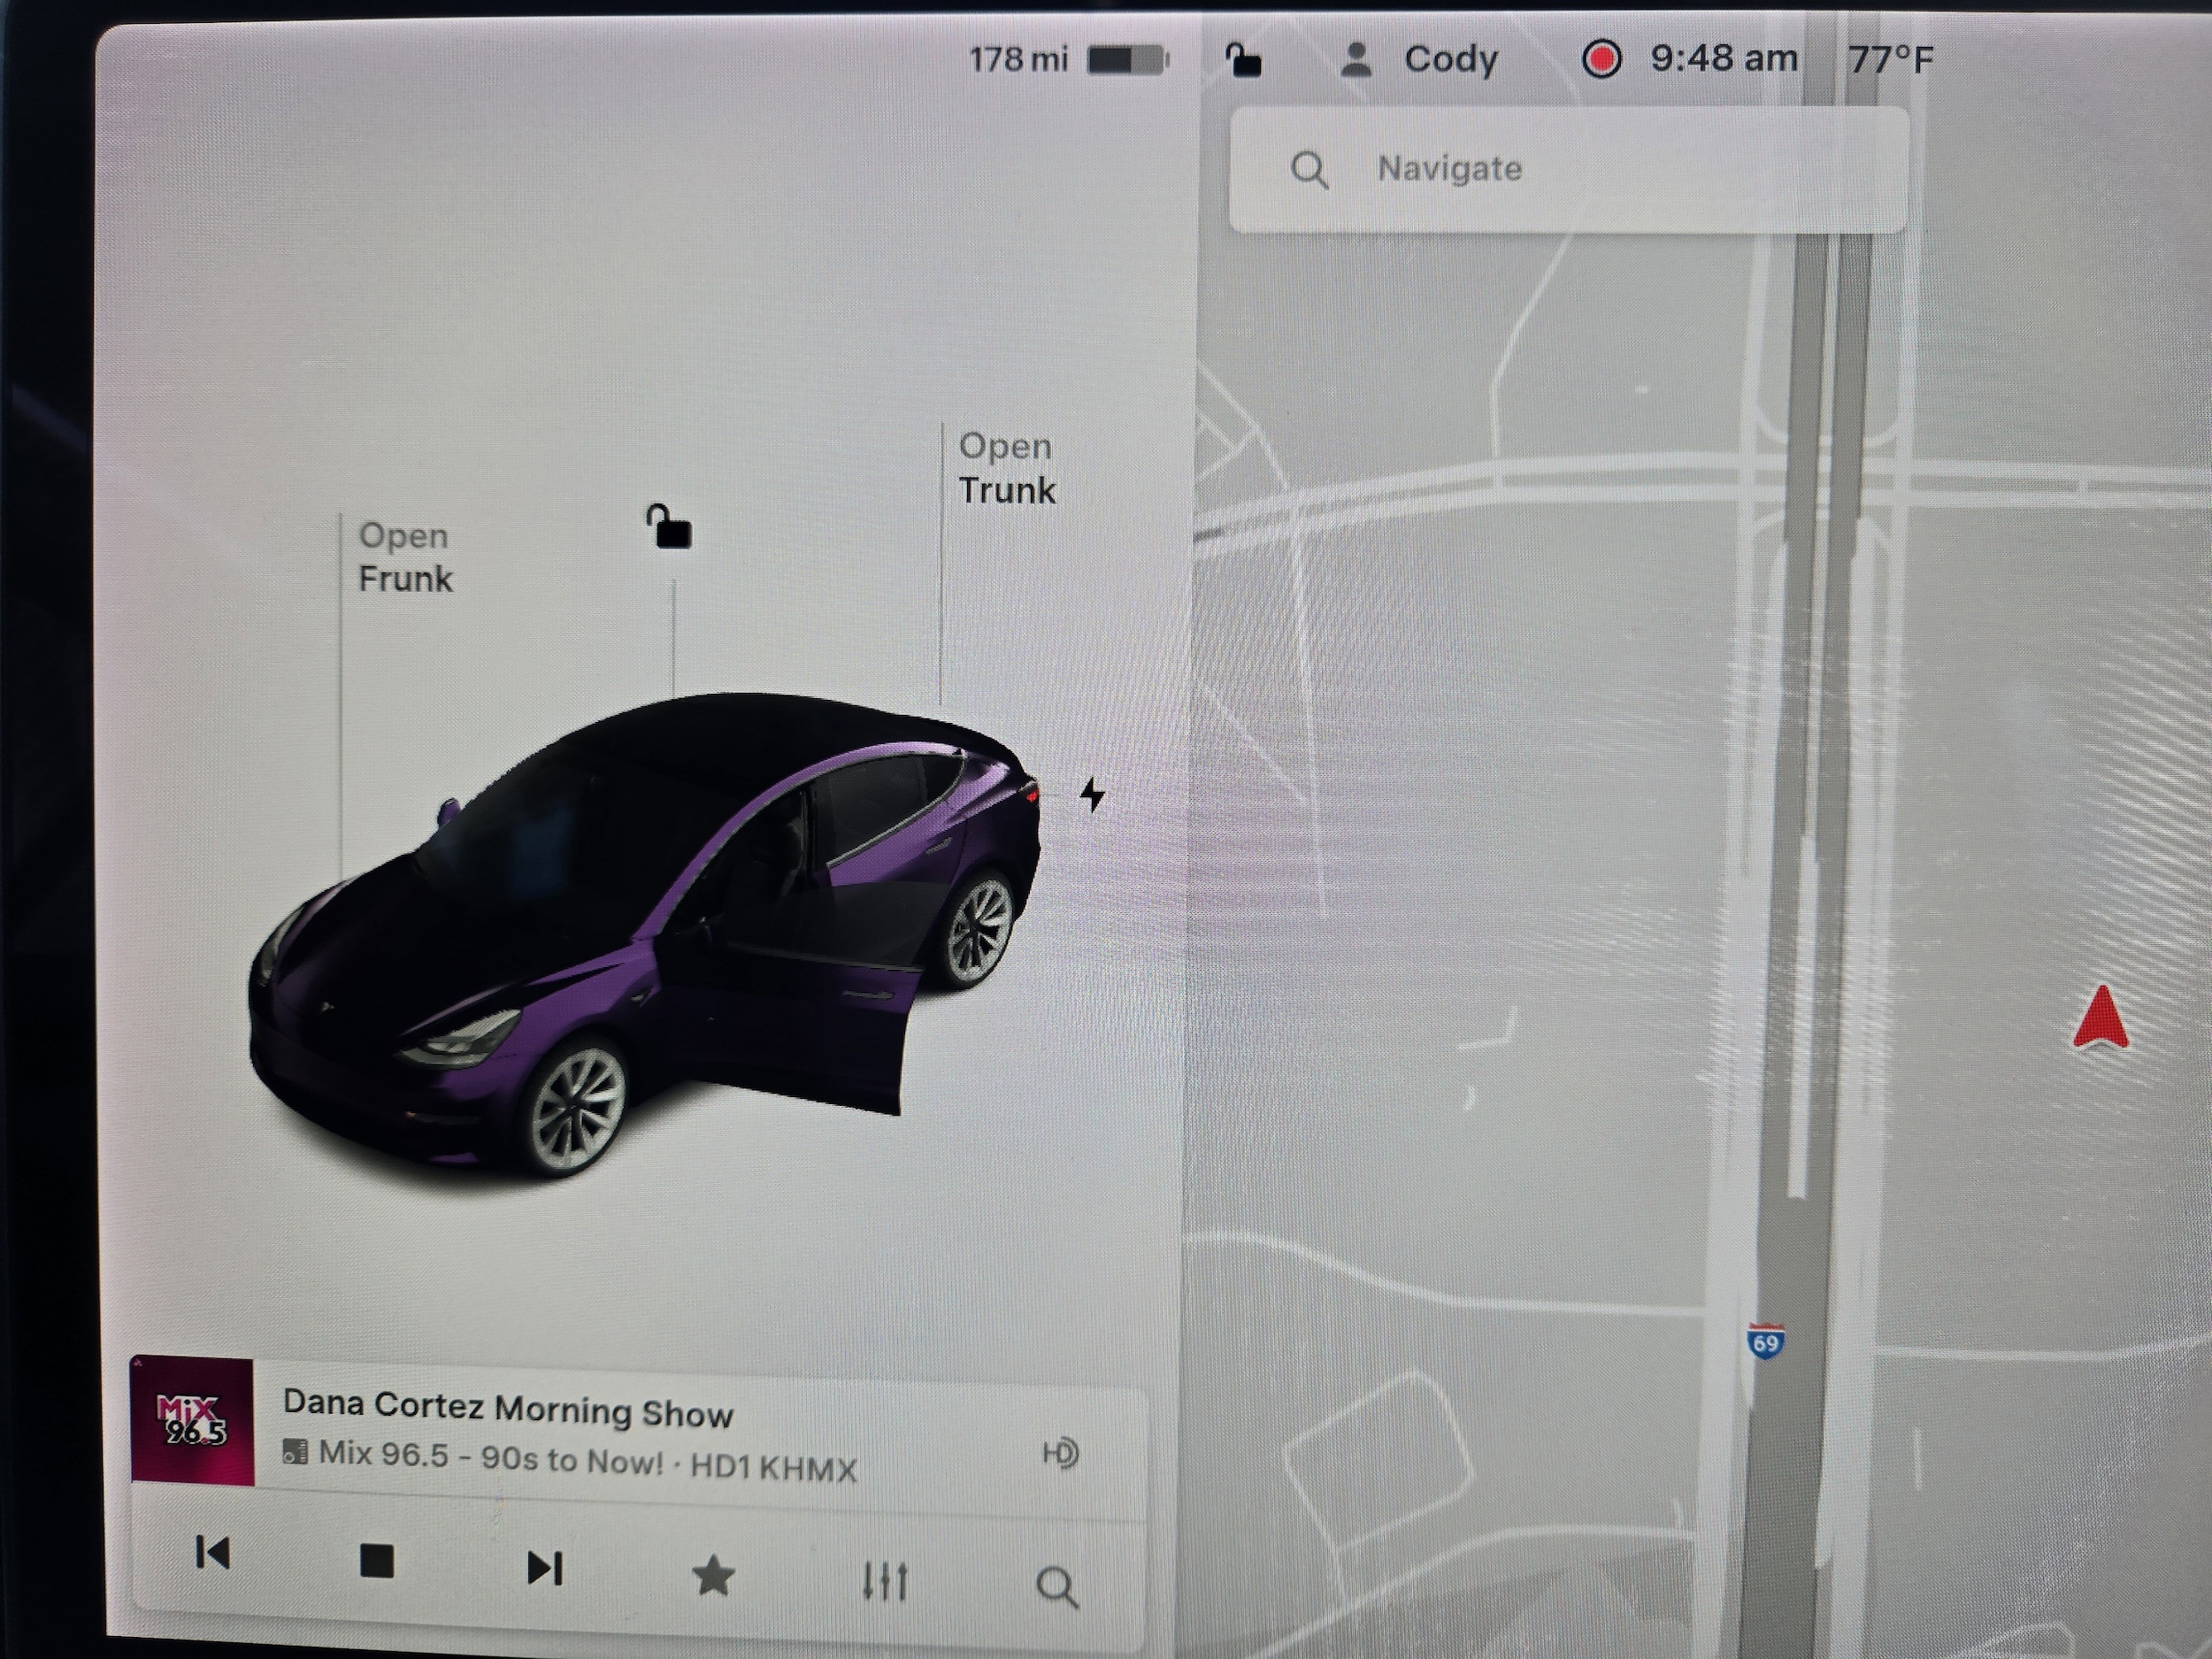
Task: Open Mix 96.5 station artwork
Action: click(192, 1421)
